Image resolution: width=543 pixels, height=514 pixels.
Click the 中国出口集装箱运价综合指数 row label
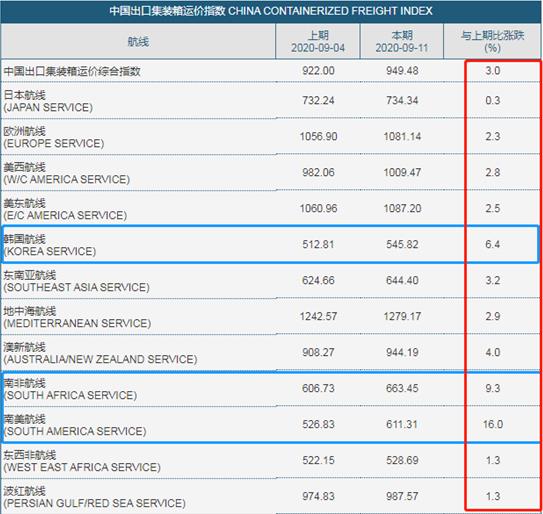coord(72,71)
